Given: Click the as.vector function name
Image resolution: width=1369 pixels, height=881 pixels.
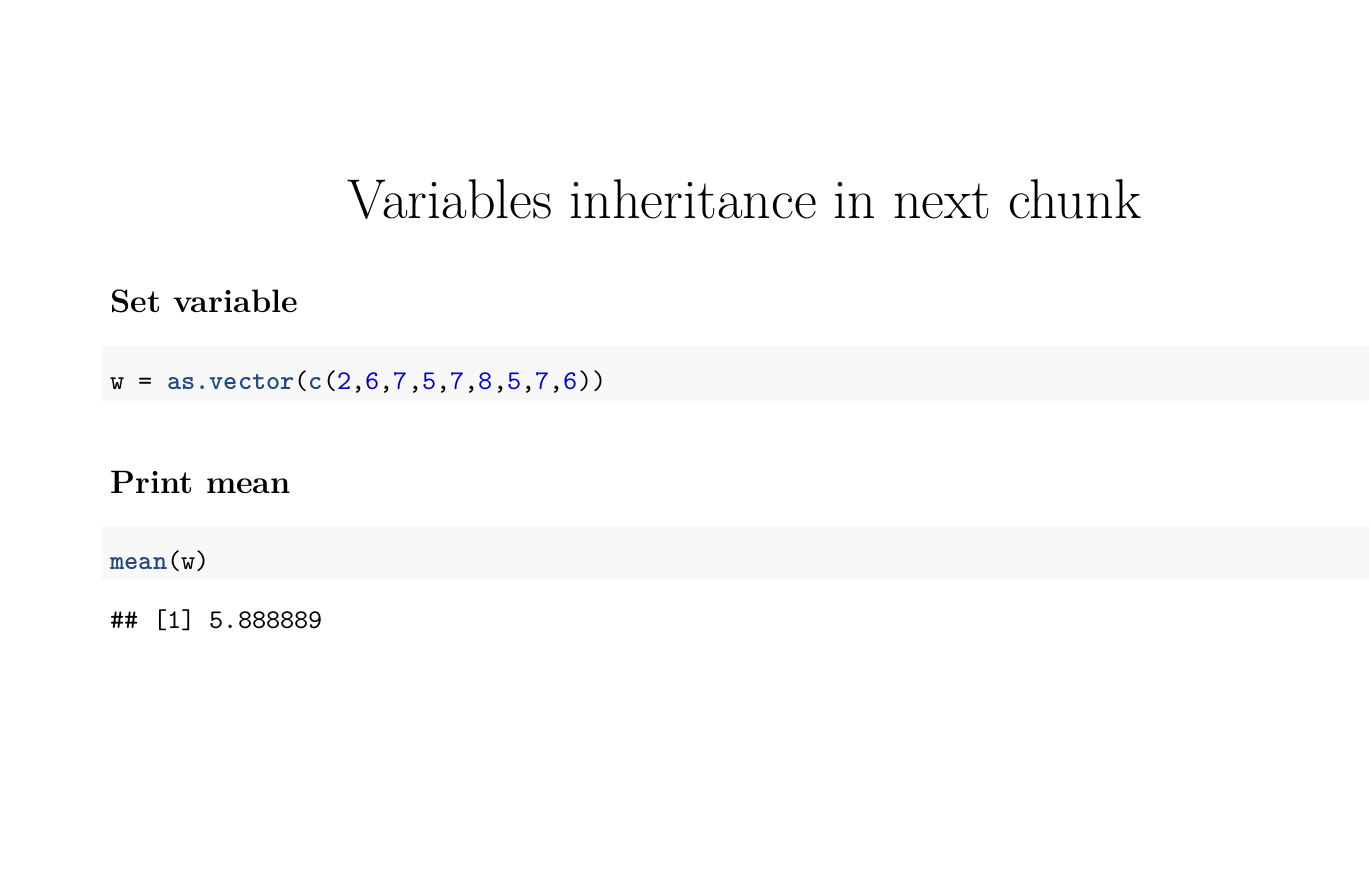Looking at the screenshot, I should 231,382.
